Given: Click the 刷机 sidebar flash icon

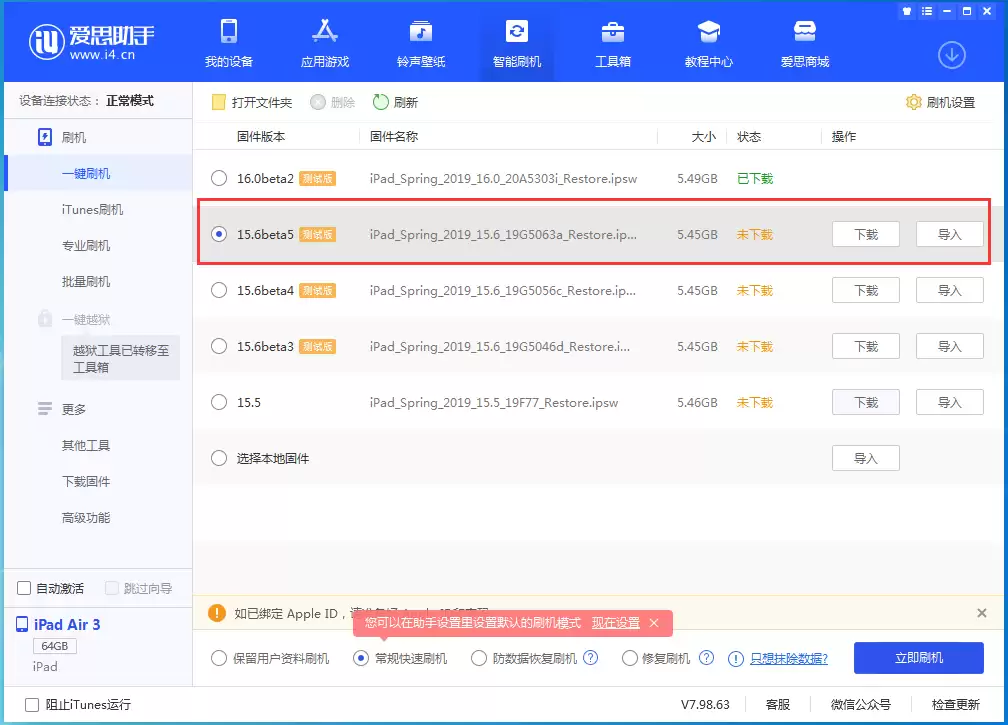Looking at the screenshot, I should [x=45, y=137].
